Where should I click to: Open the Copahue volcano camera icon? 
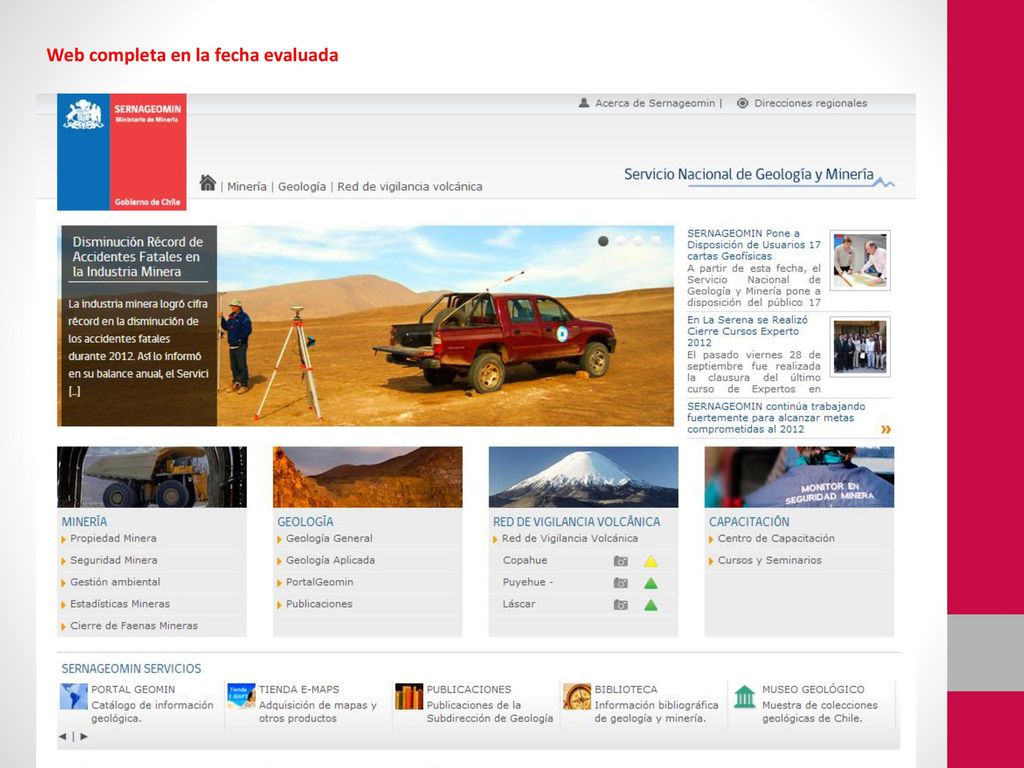[x=620, y=561]
